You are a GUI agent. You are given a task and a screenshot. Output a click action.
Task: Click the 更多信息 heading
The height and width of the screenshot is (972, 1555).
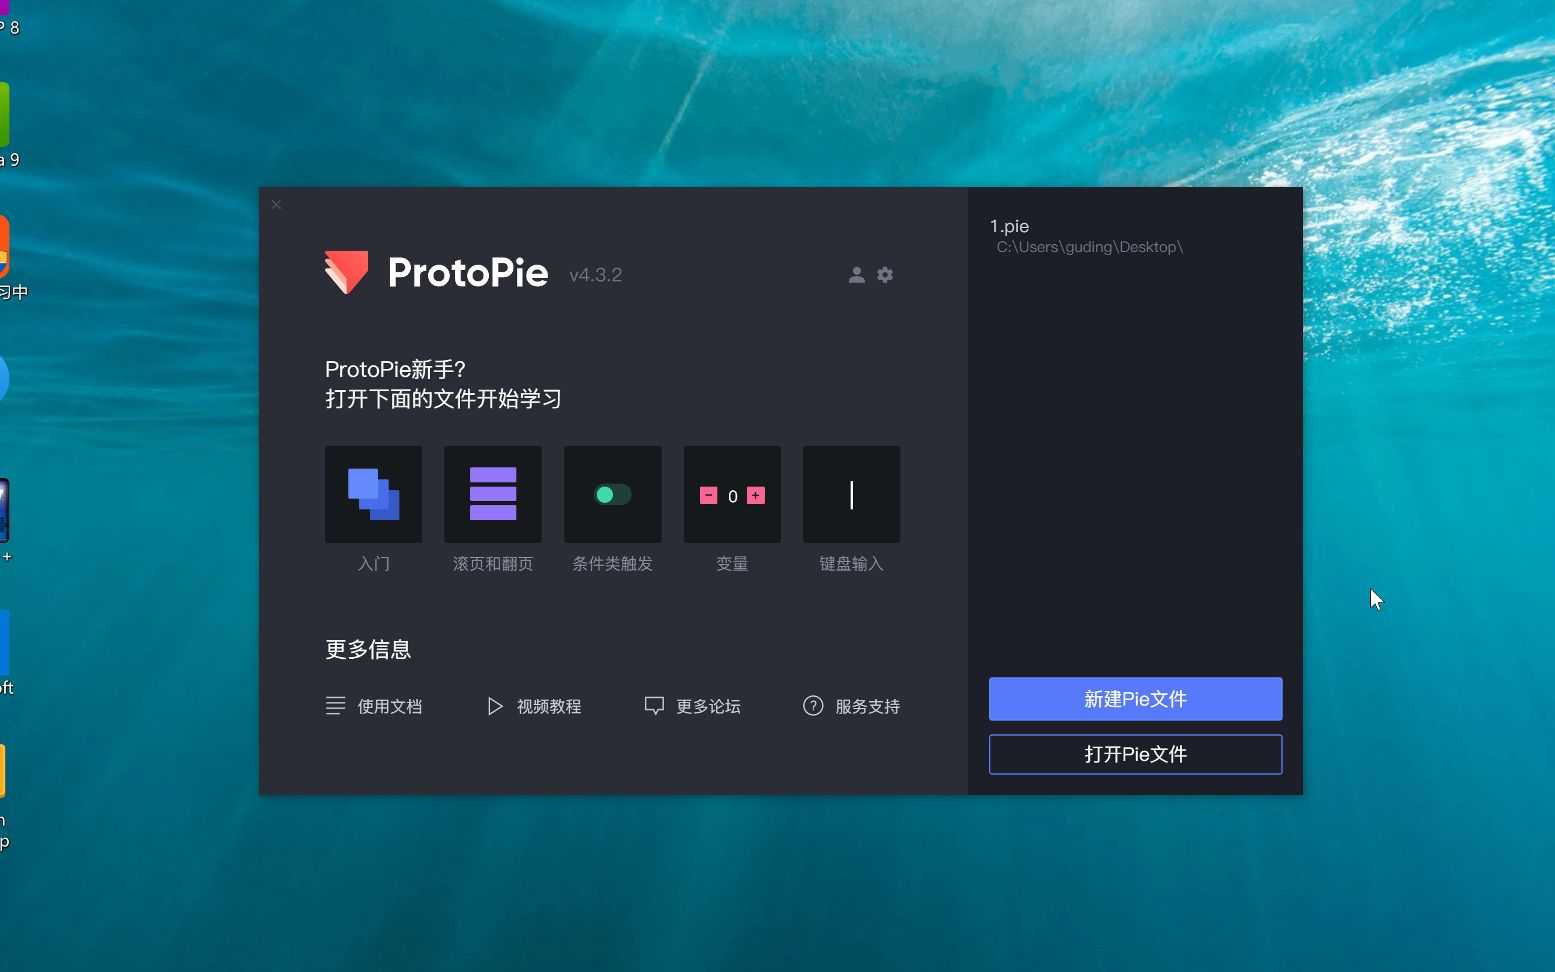(368, 650)
